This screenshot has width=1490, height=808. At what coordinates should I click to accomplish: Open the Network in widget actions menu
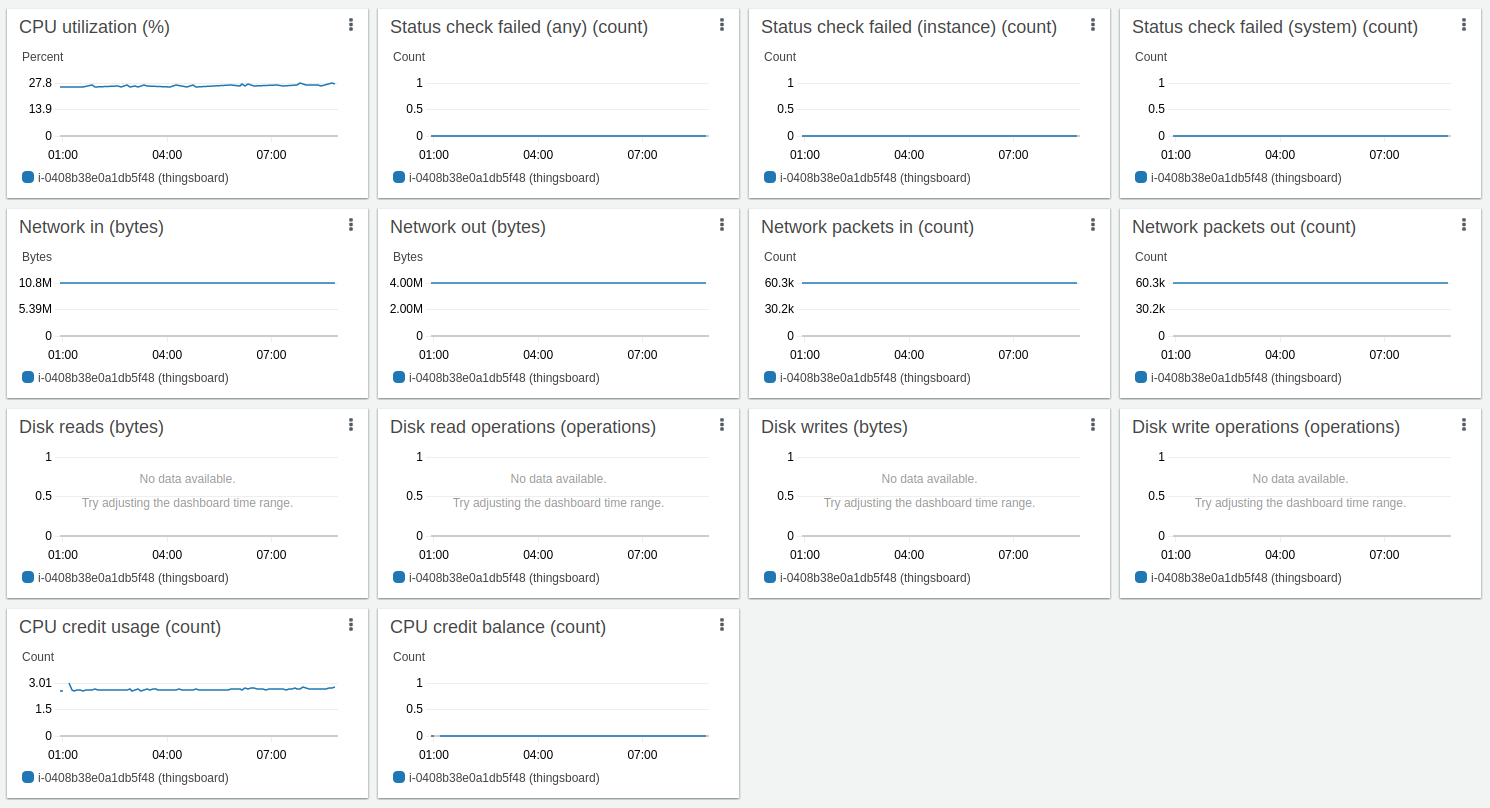[351, 225]
